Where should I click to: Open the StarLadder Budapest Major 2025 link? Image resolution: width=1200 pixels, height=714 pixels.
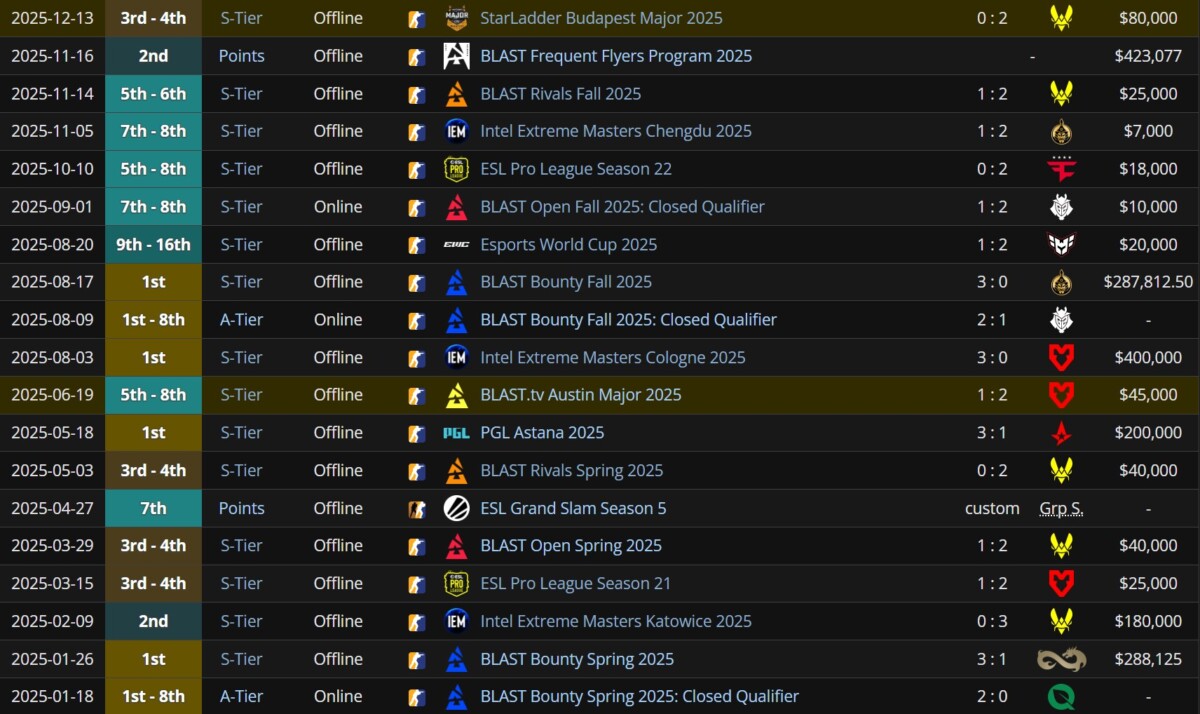click(x=601, y=18)
